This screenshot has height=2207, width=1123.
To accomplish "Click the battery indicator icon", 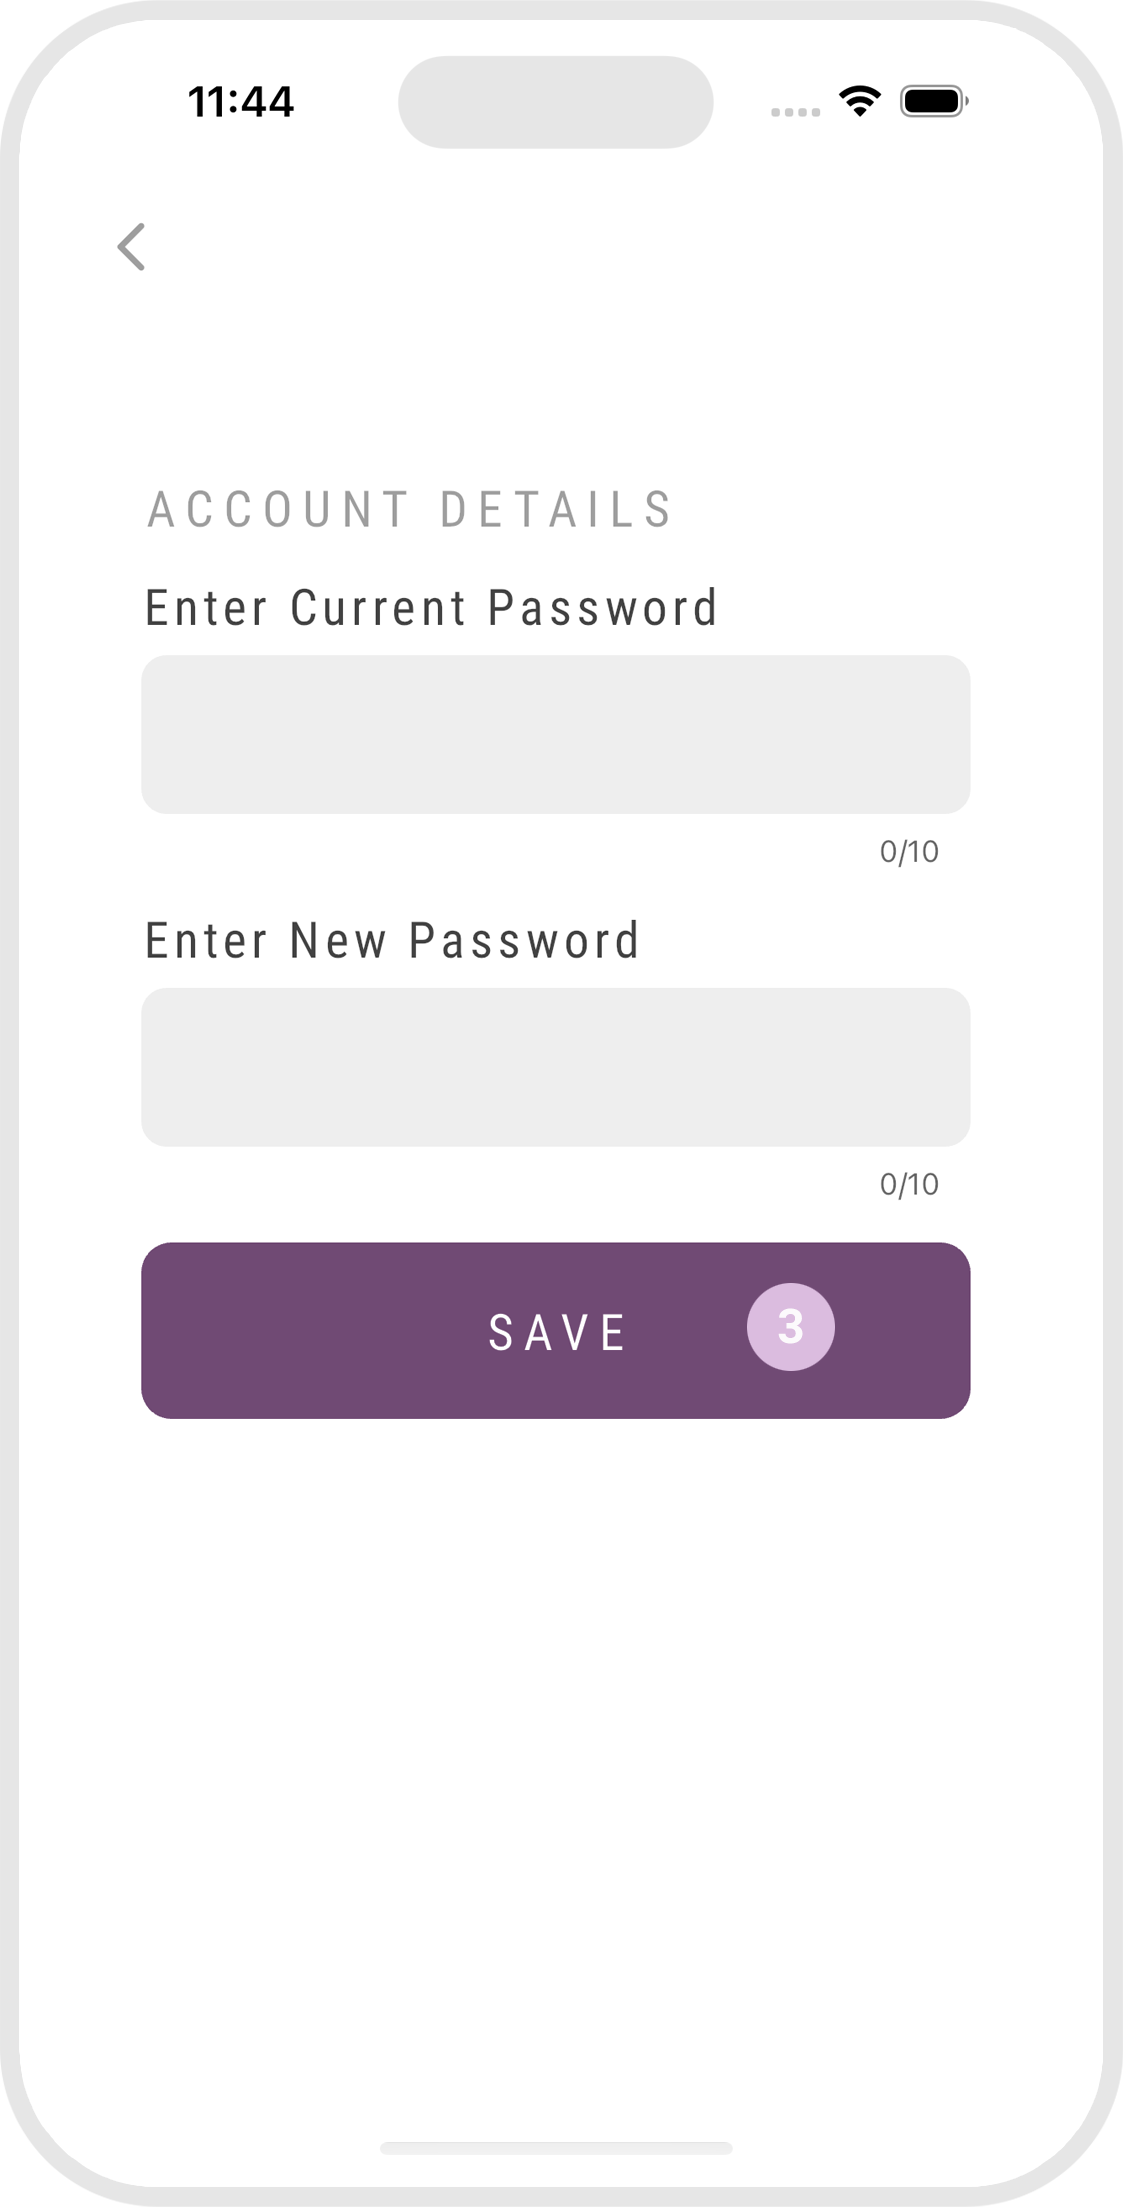I will tap(933, 101).
